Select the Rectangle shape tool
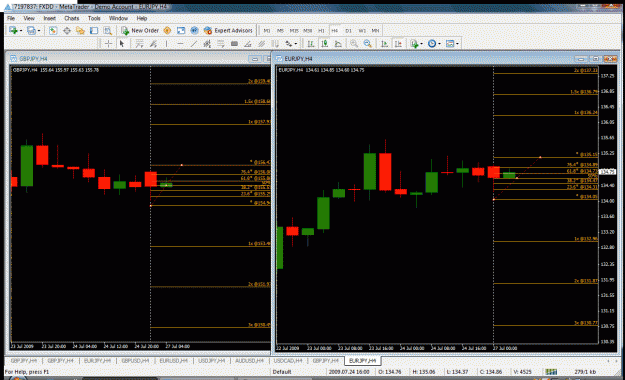 tap(234, 43)
